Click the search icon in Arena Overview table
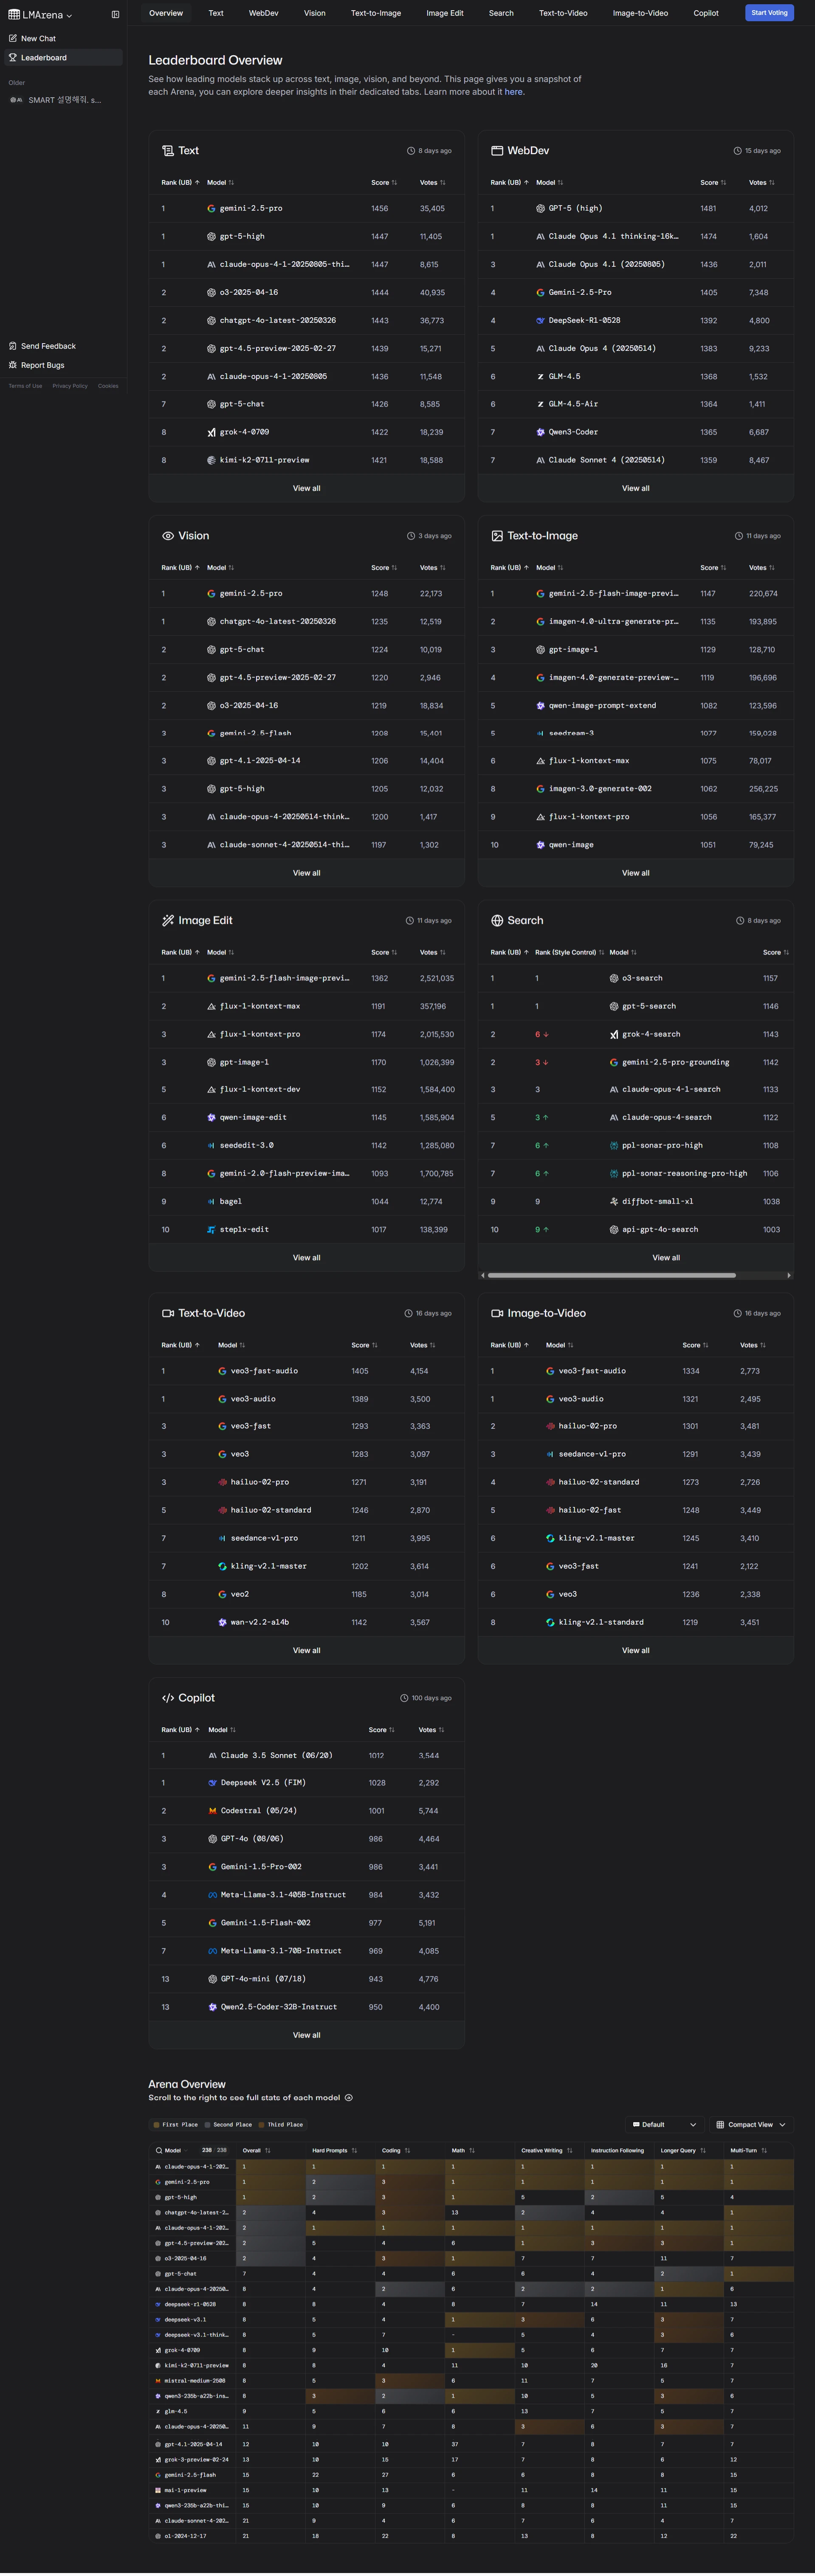Image resolution: width=815 pixels, height=2576 pixels. [x=158, y=2150]
